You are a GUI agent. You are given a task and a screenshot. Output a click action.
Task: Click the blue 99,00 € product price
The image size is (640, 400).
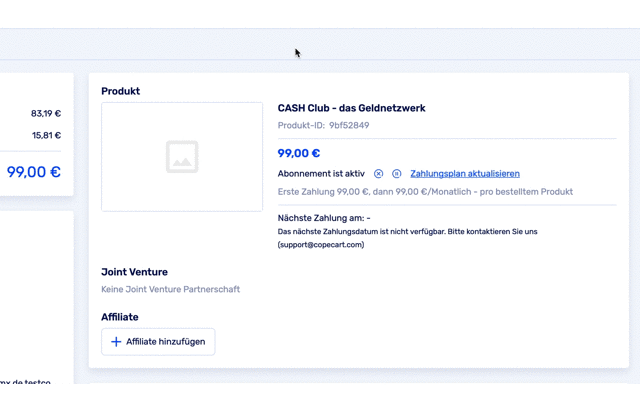pyautogui.click(x=299, y=153)
